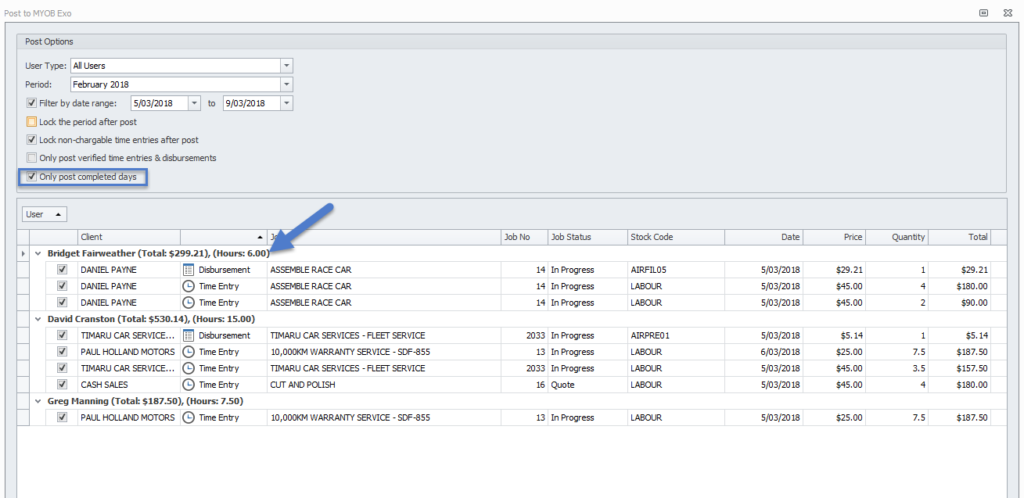Image resolution: width=1024 pixels, height=498 pixels.
Task: Uncheck the AIRFIL05 disbursement row checkbox
Action: point(62,270)
